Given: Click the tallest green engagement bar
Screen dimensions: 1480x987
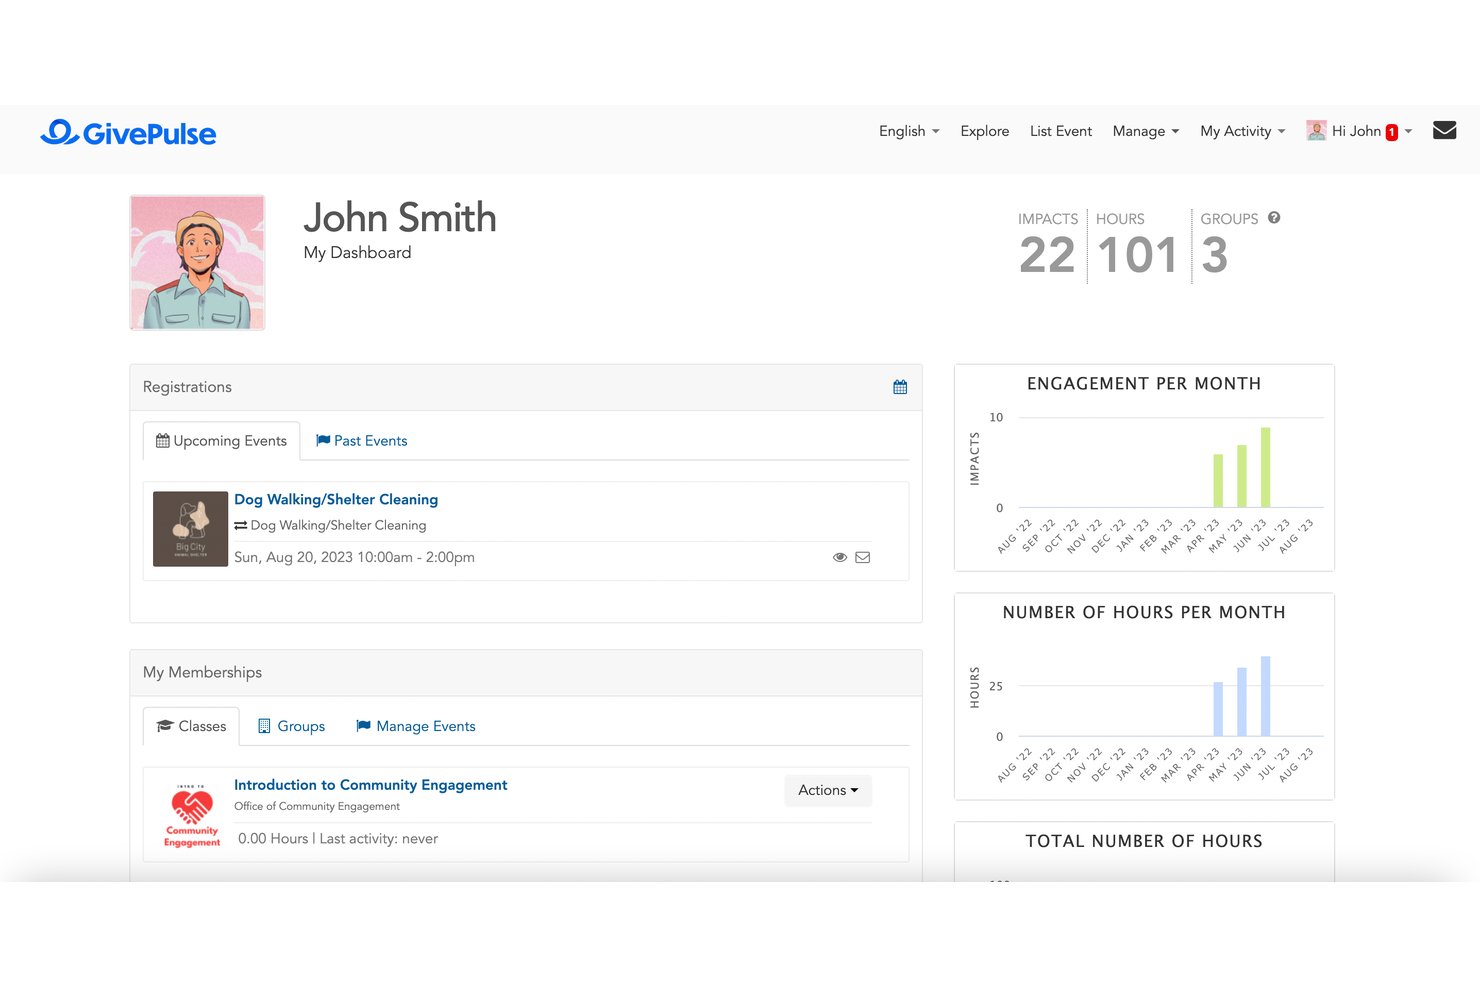Looking at the screenshot, I should point(1265,467).
